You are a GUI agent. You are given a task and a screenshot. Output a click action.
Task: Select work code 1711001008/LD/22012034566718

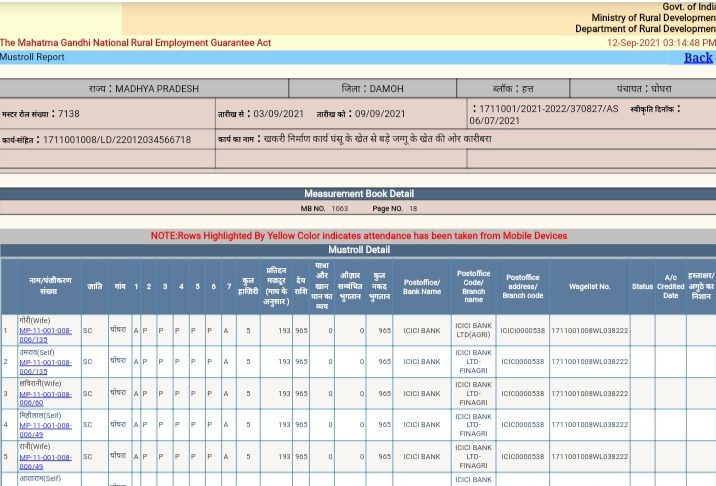[117, 140]
